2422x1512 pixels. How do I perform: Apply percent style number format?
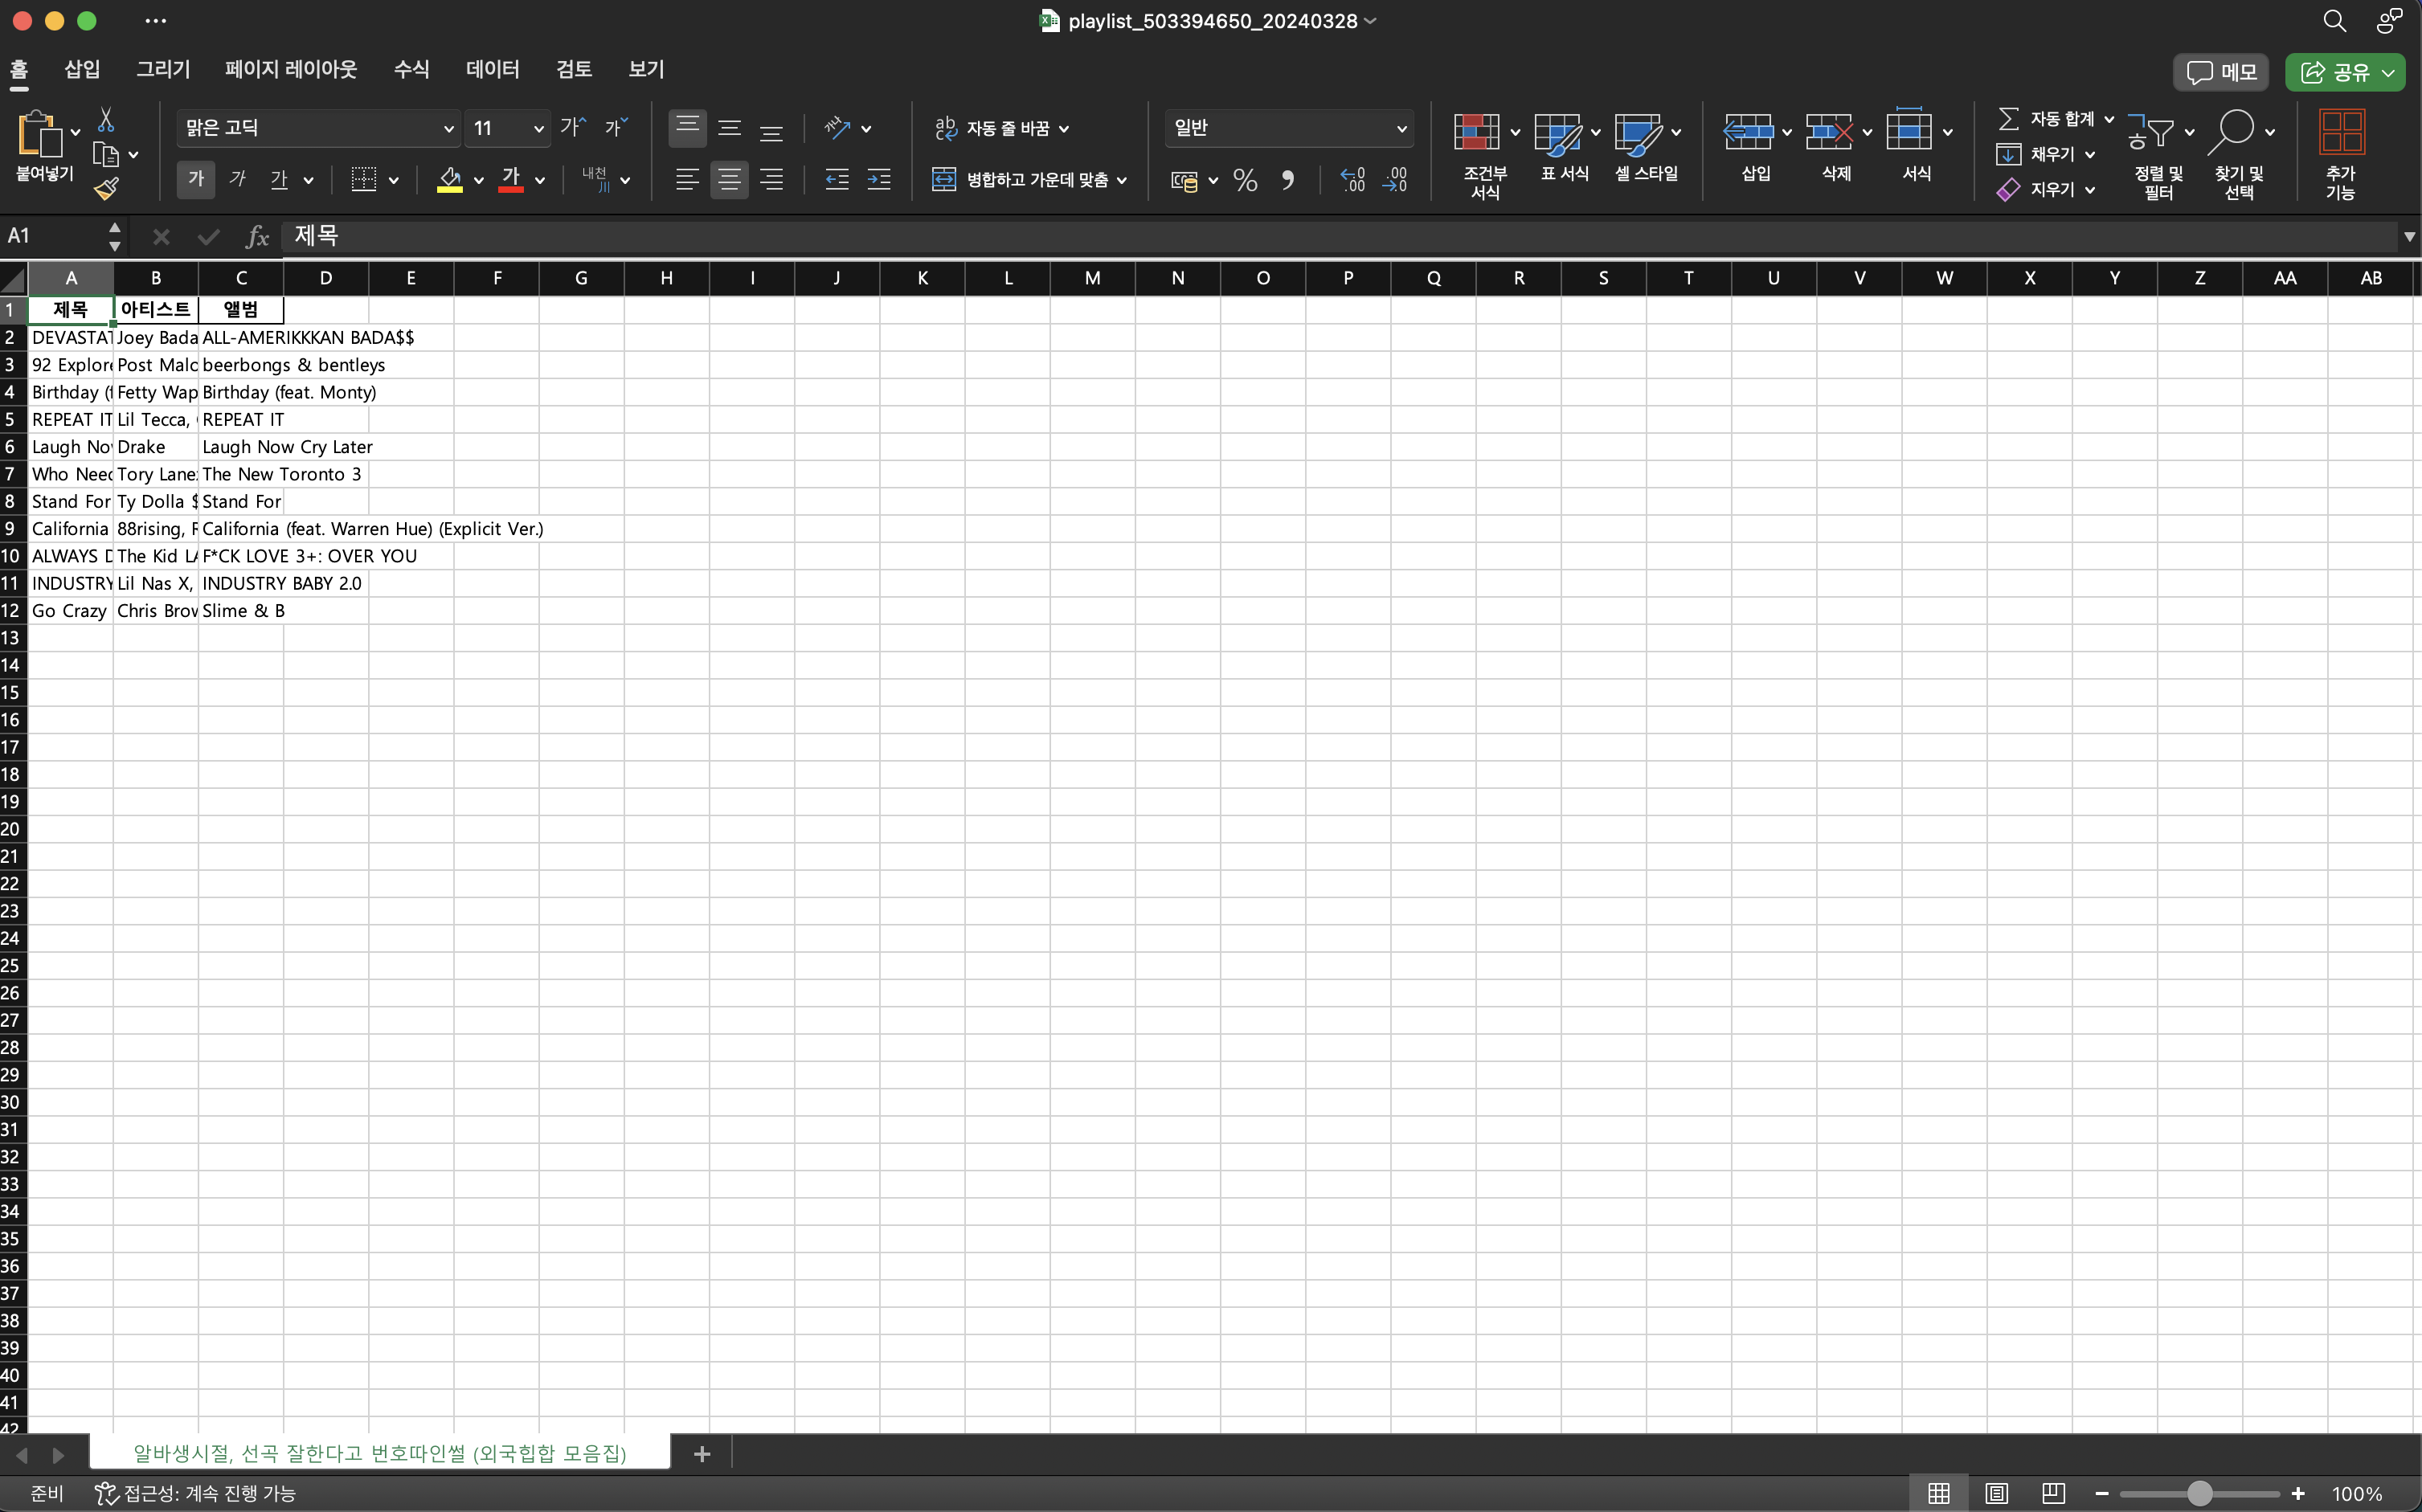[1245, 180]
